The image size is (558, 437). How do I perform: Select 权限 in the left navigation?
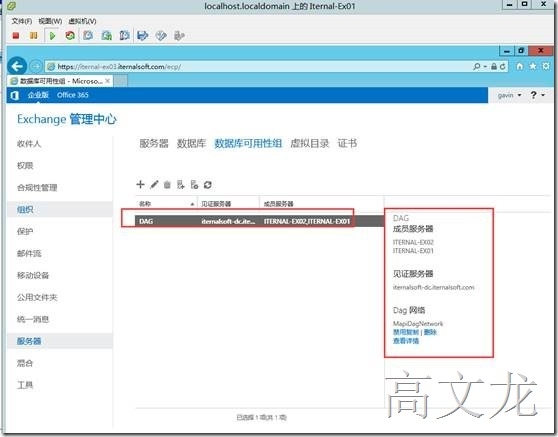coord(25,165)
